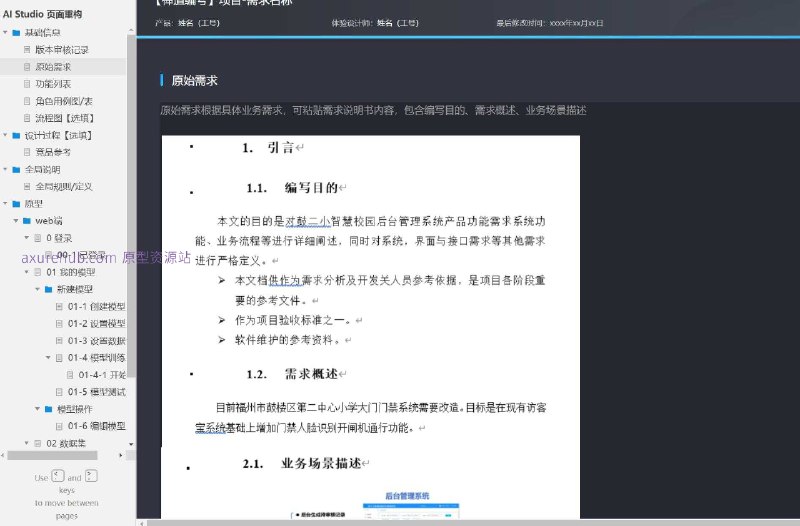Viewport: 800px width, 526px height.
Task: Click the folder icon beside 设计过程【选填】
Action: (x=16, y=135)
